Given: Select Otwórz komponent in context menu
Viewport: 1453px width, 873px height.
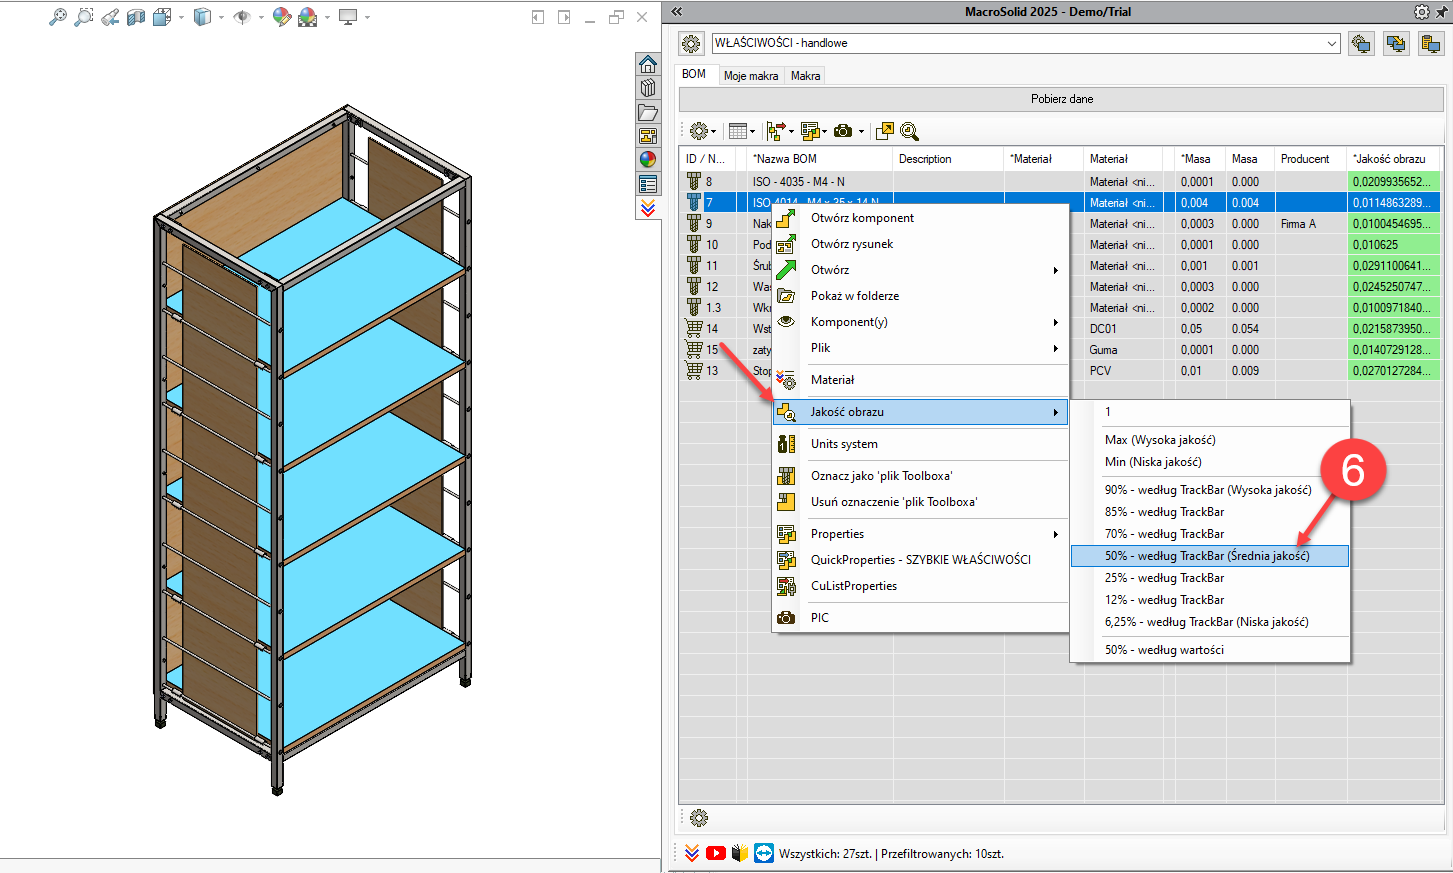Looking at the screenshot, I should pyautogui.click(x=921, y=218).
